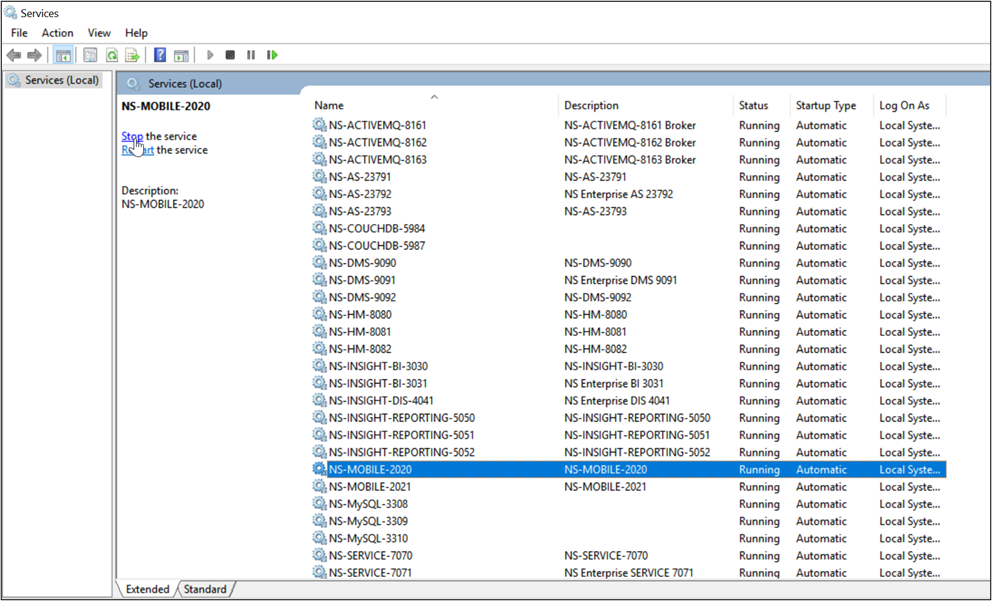Open the Action menu
The image size is (992, 601).
[x=57, y=33]
